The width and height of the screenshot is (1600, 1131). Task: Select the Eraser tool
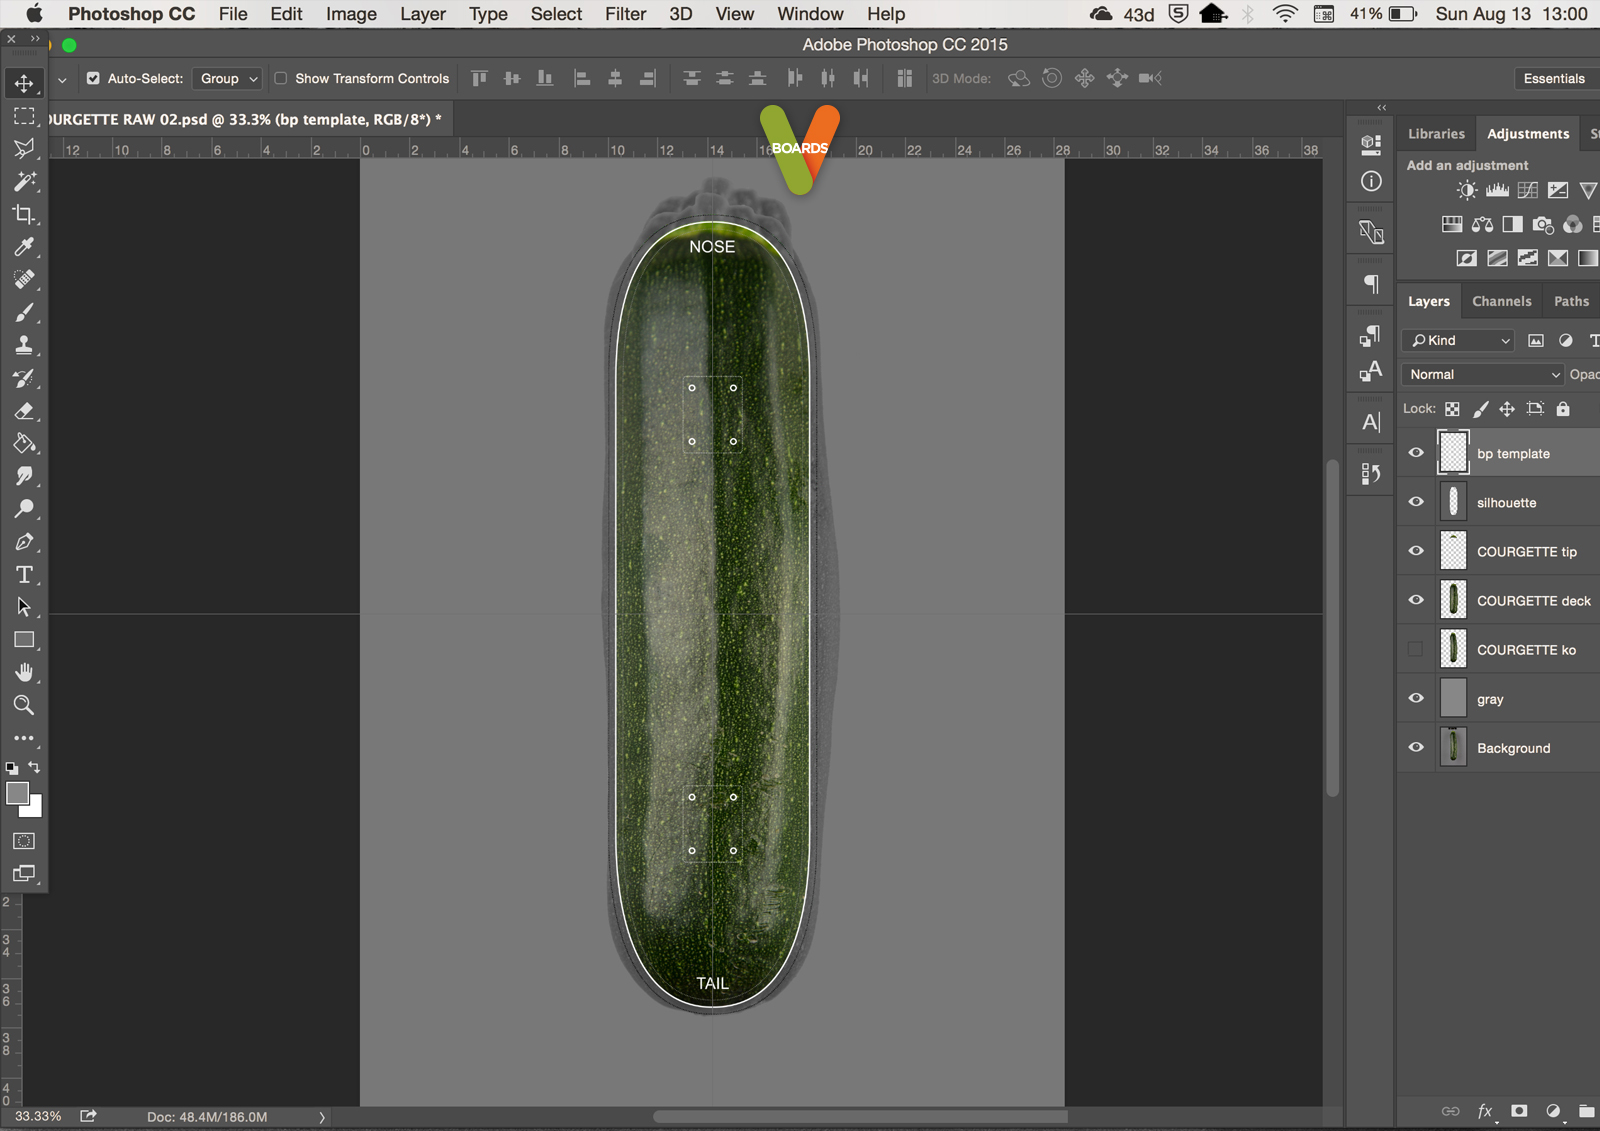coord(24,411)
